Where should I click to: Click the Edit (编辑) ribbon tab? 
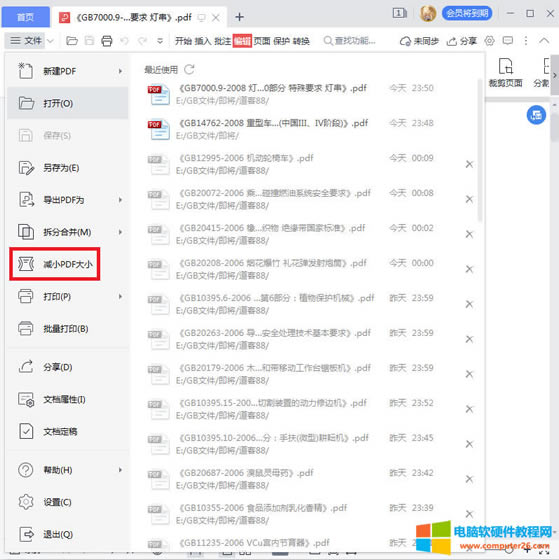[242, 41]
